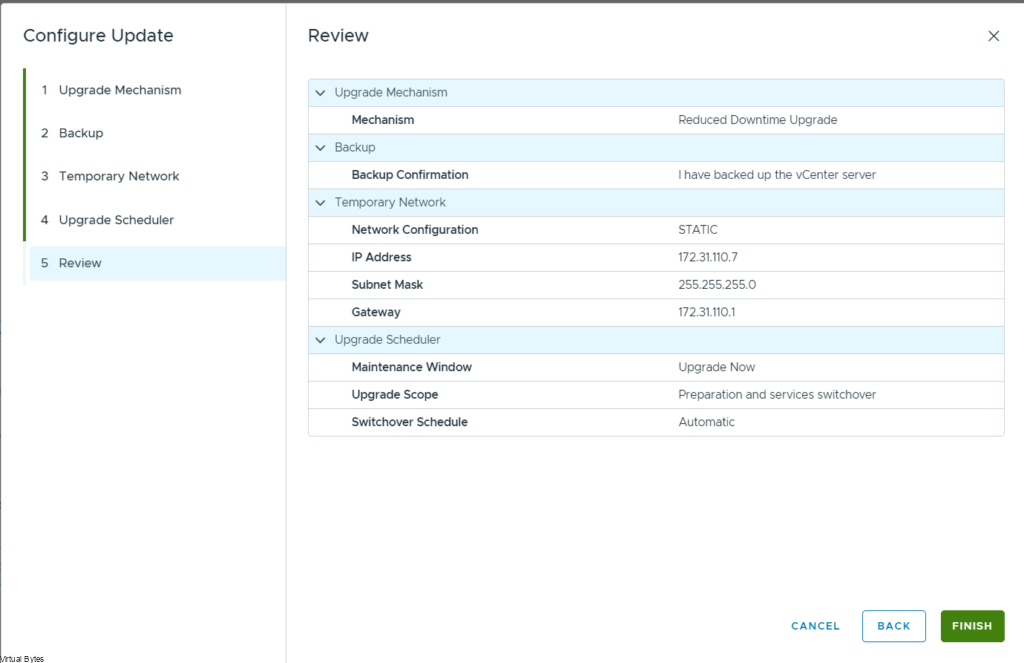Click the Gateway value 172.31.110.1
The width and height of the screenshot is (1024, 663).
(x=706, y=312)
